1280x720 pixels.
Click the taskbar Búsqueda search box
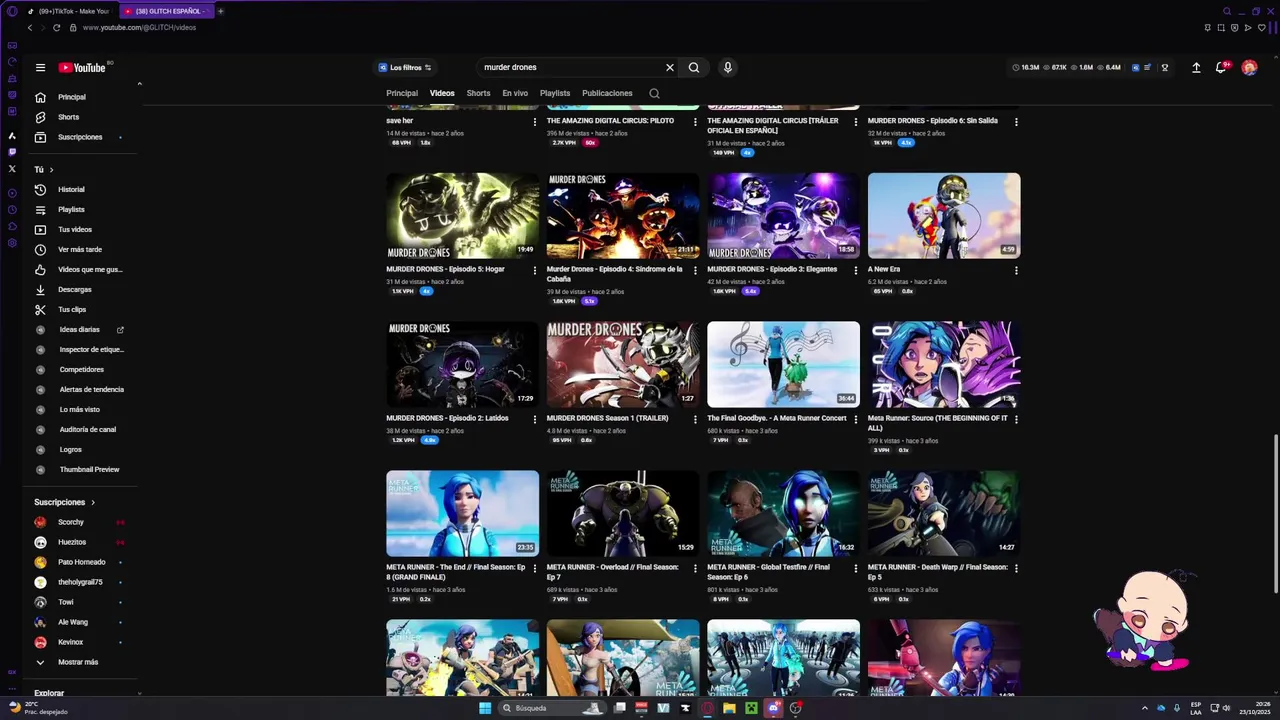[550, 708]
